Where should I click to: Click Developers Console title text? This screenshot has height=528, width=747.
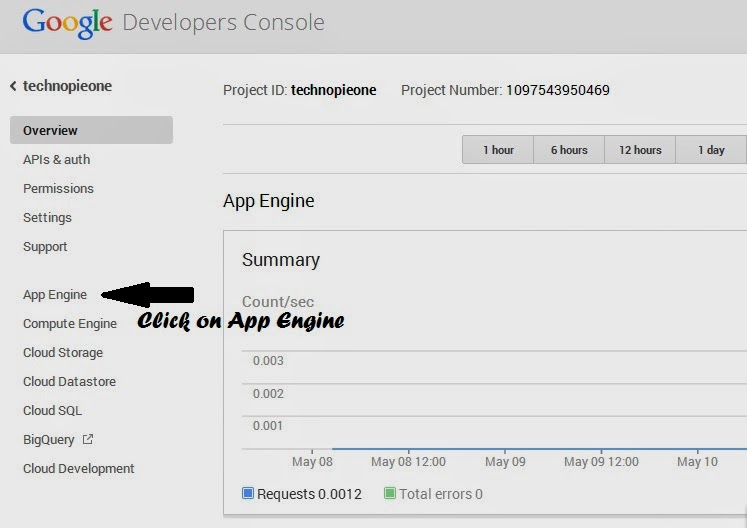223,22
